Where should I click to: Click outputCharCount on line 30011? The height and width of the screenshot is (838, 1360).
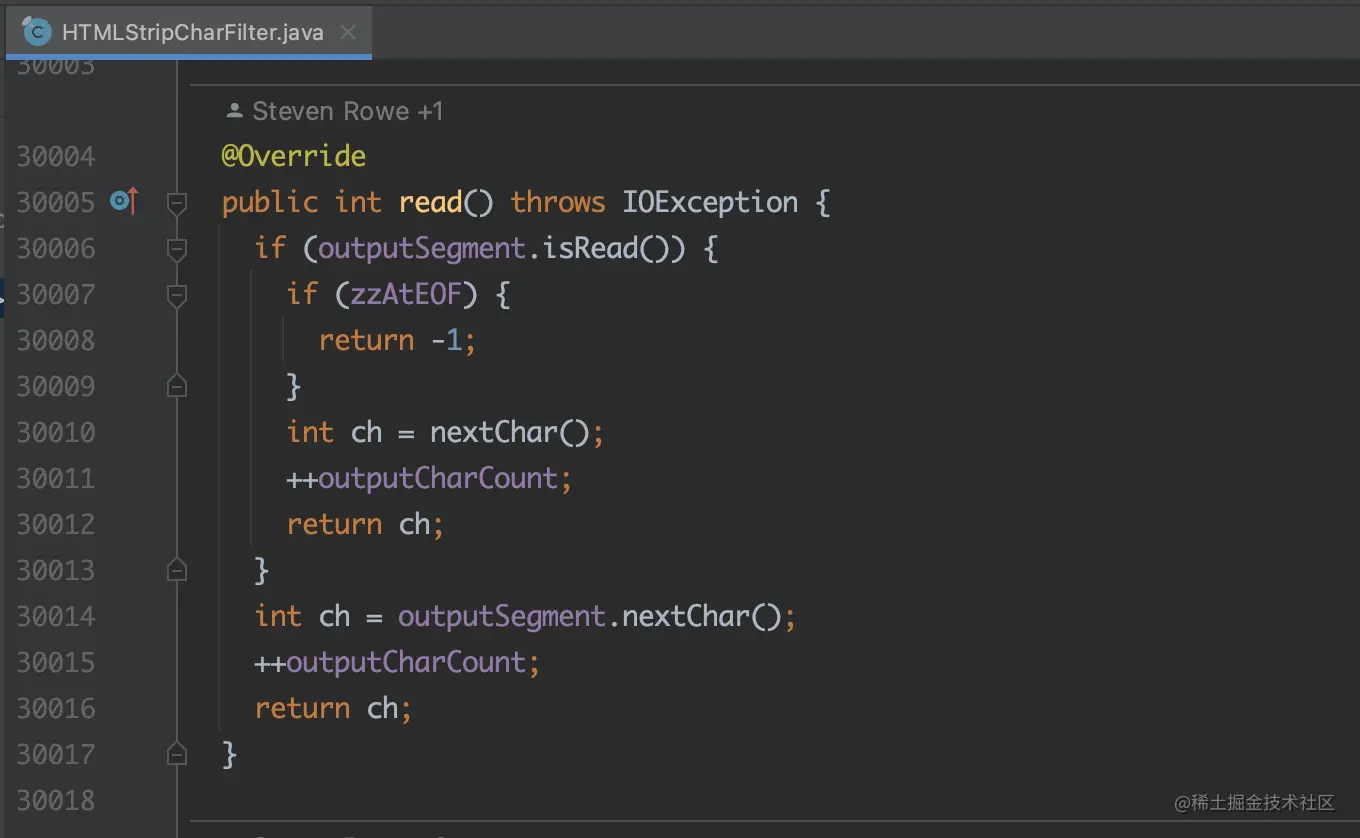(438, 478)
